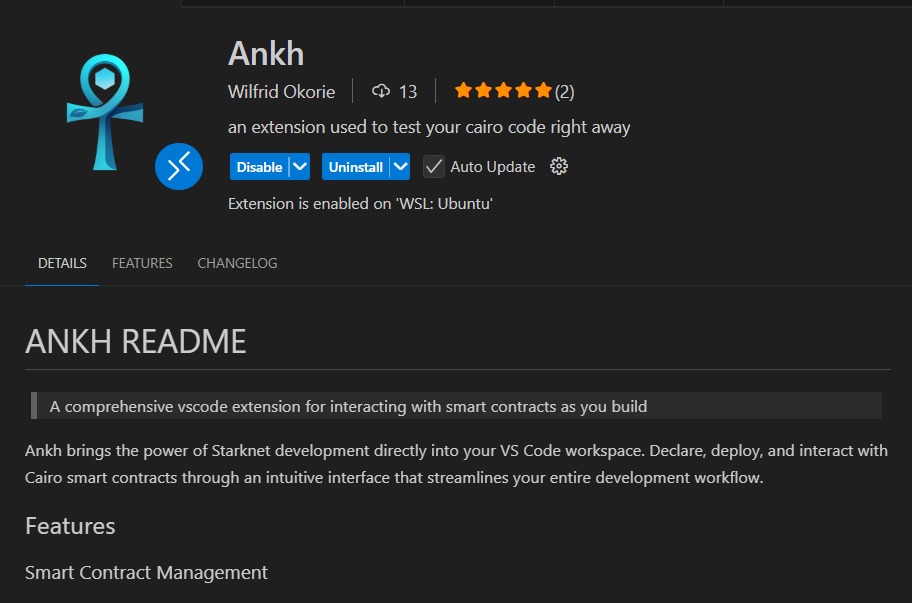Click the Starknet development paragraph

(457, 464)
